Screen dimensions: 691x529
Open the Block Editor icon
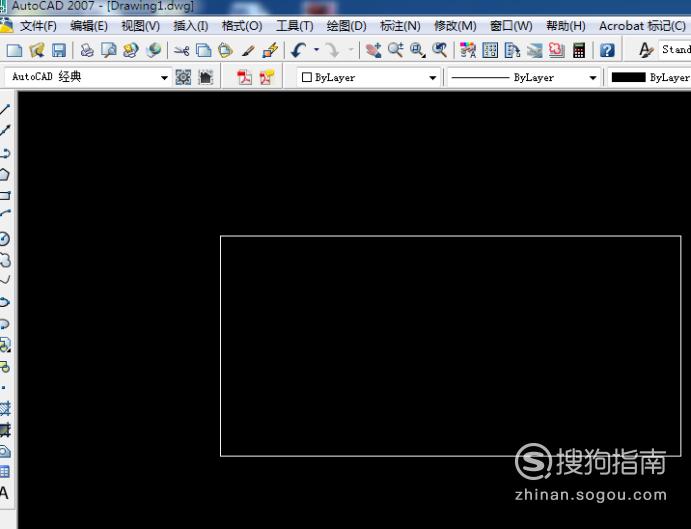click(270, 50)
